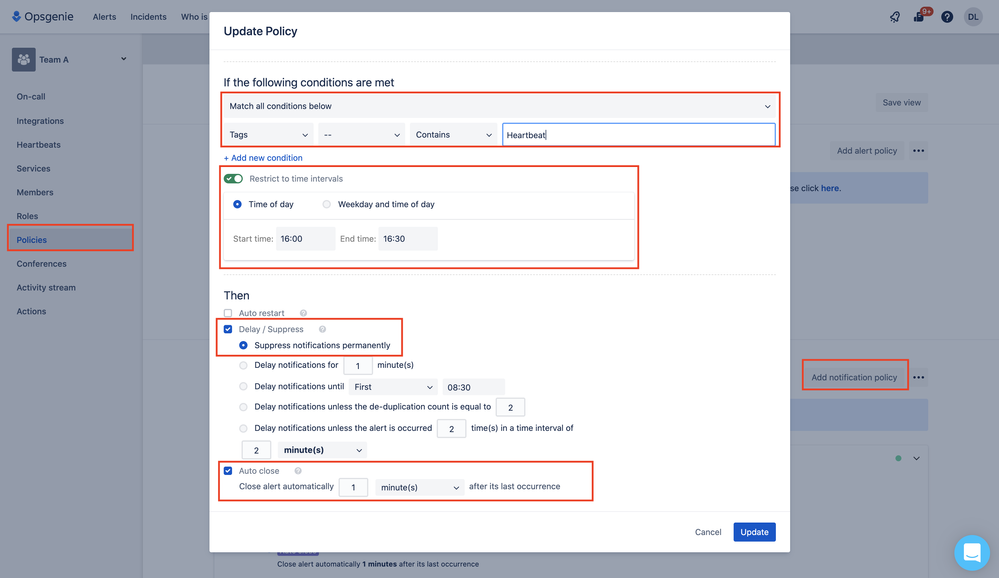Click Cancel in Update Policy dialog
The height and width of the screenshot is (578, 999).
click(x=708, y=532)
